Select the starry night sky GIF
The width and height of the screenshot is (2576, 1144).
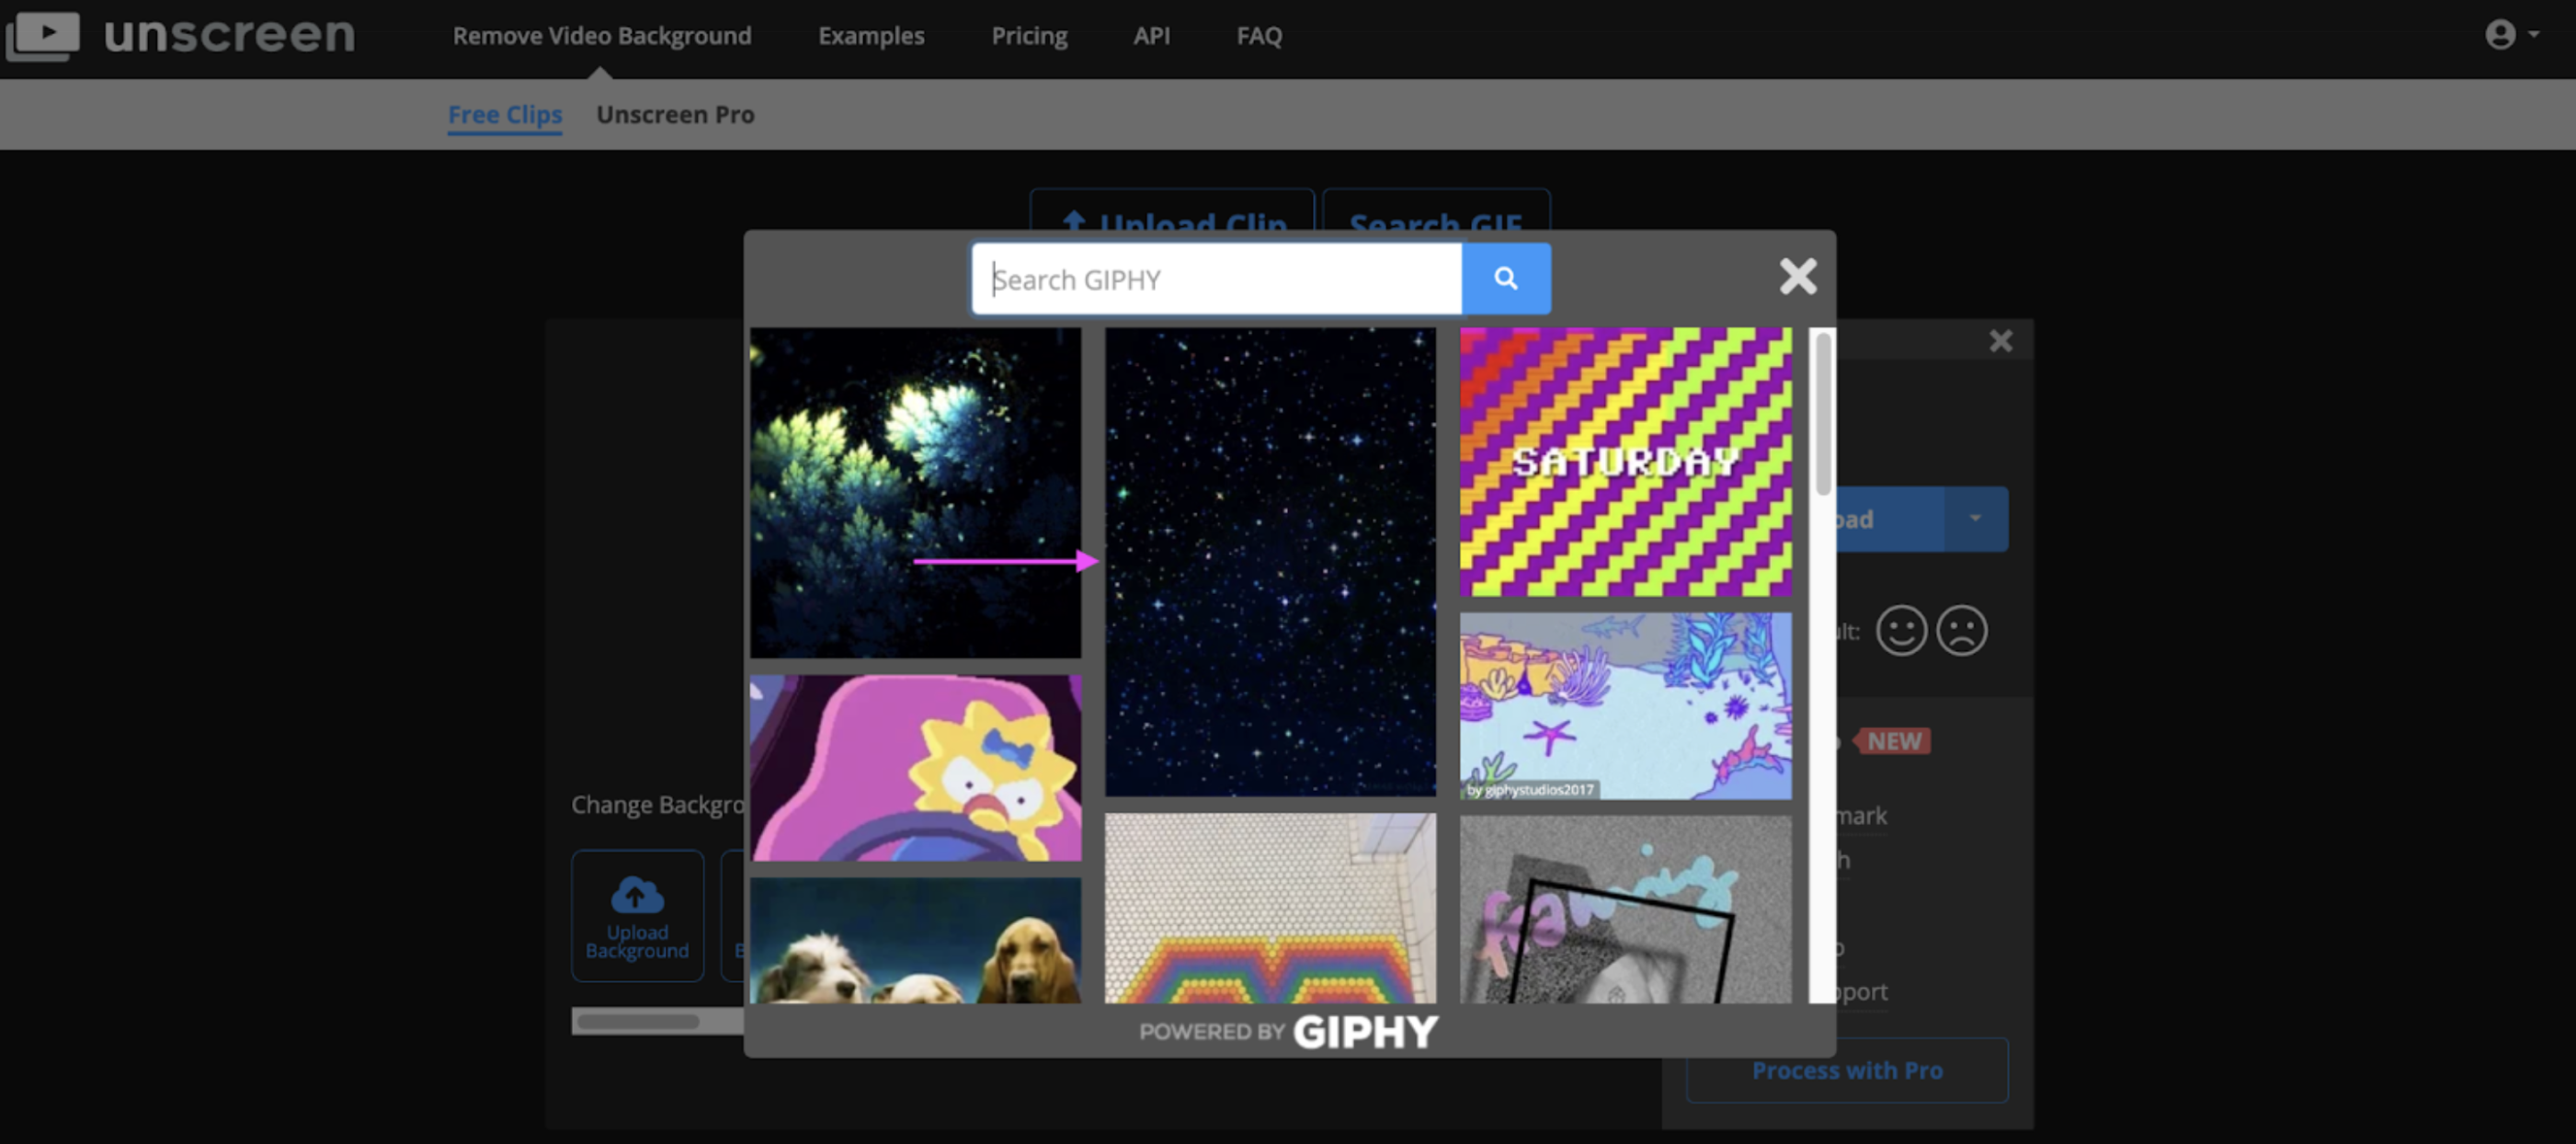[1270, 562]
